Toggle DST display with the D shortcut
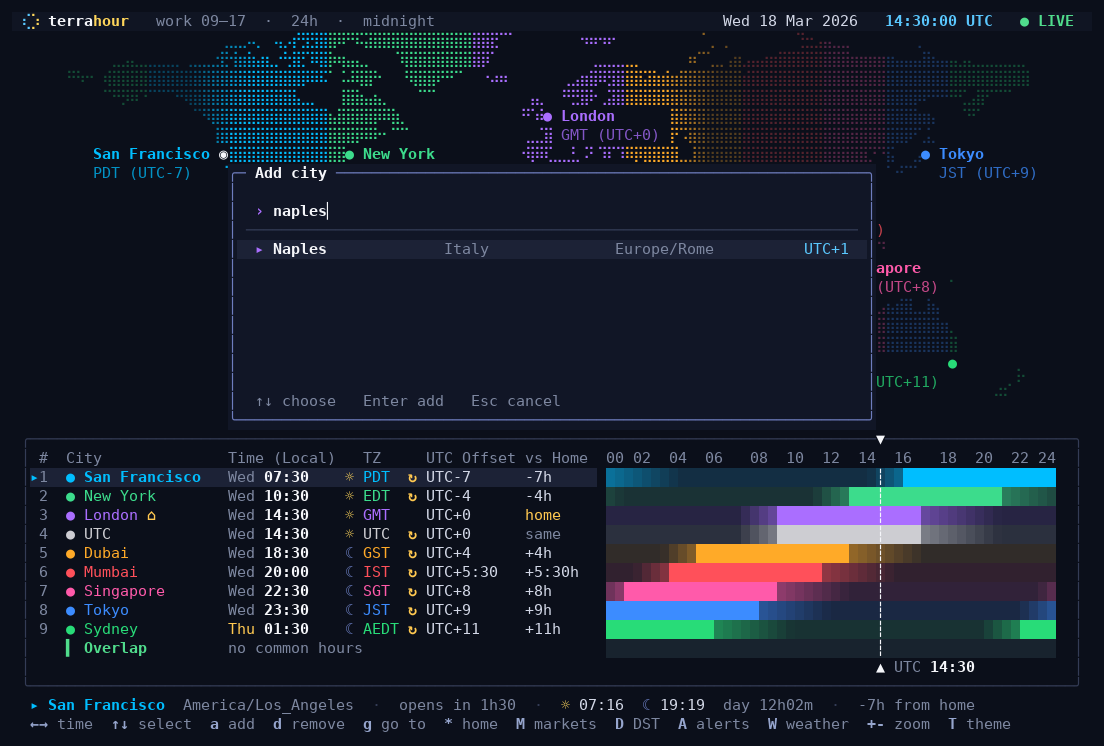This screenshot has width=1104, height=746. pos(637,724)
